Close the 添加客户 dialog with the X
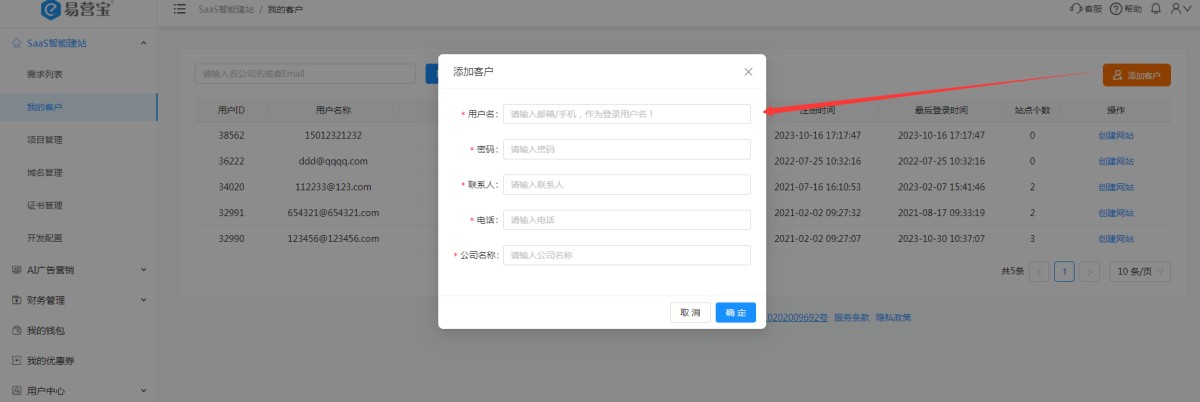 748,72
